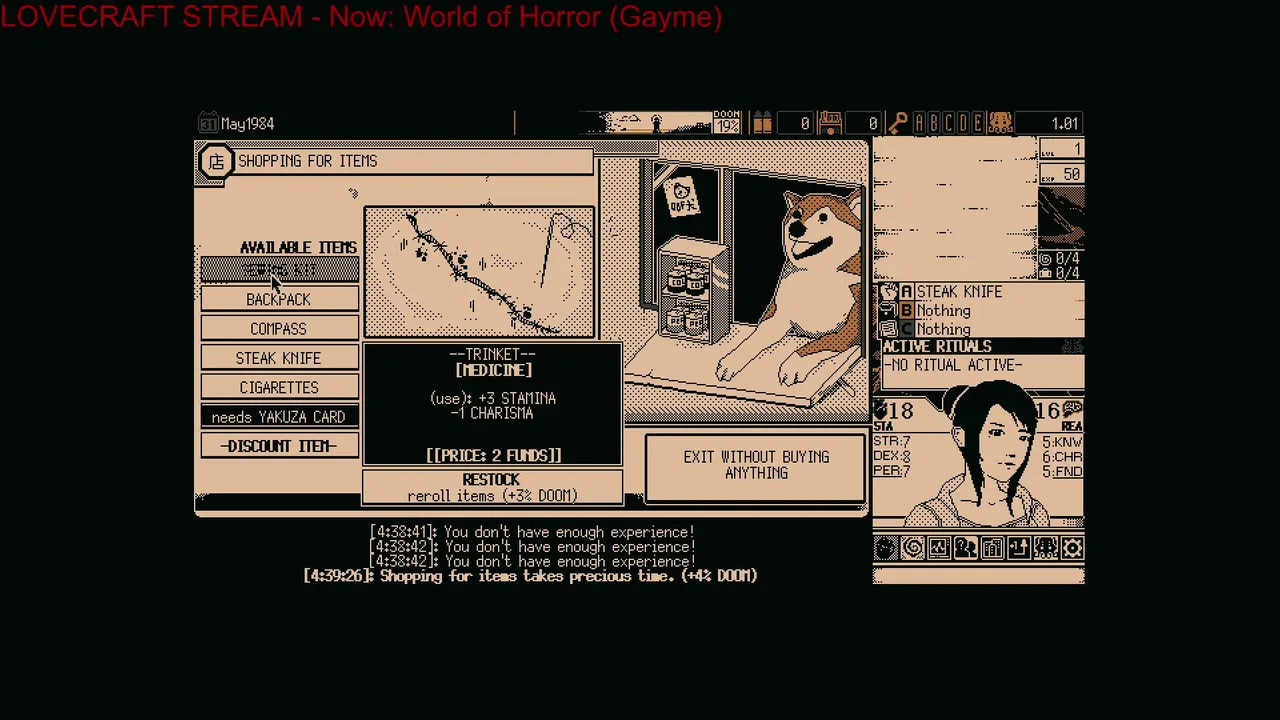Click key slot C in top bar
This screenshot has width=1280, height=720.
[x=948, y=123]
